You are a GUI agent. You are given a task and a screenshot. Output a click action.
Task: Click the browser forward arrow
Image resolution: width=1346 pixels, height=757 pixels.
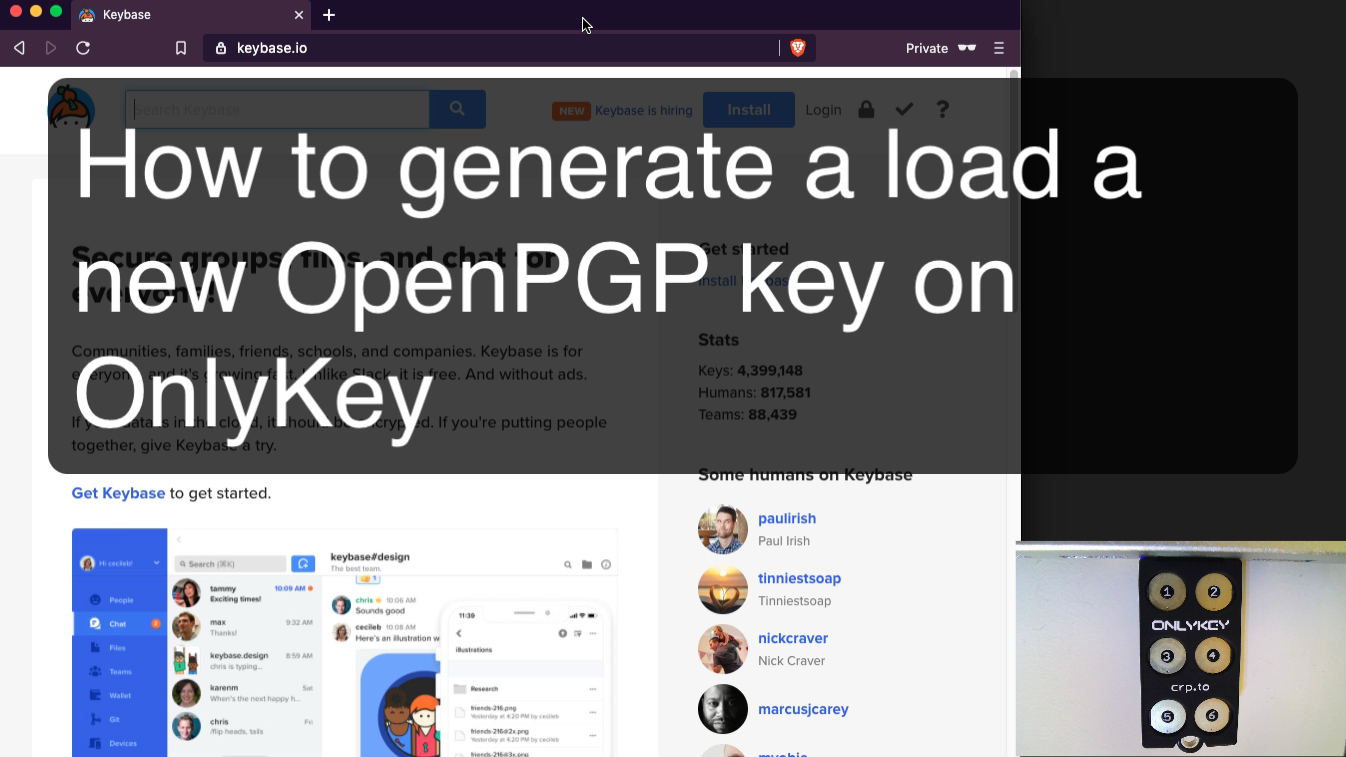click(51, 48)
